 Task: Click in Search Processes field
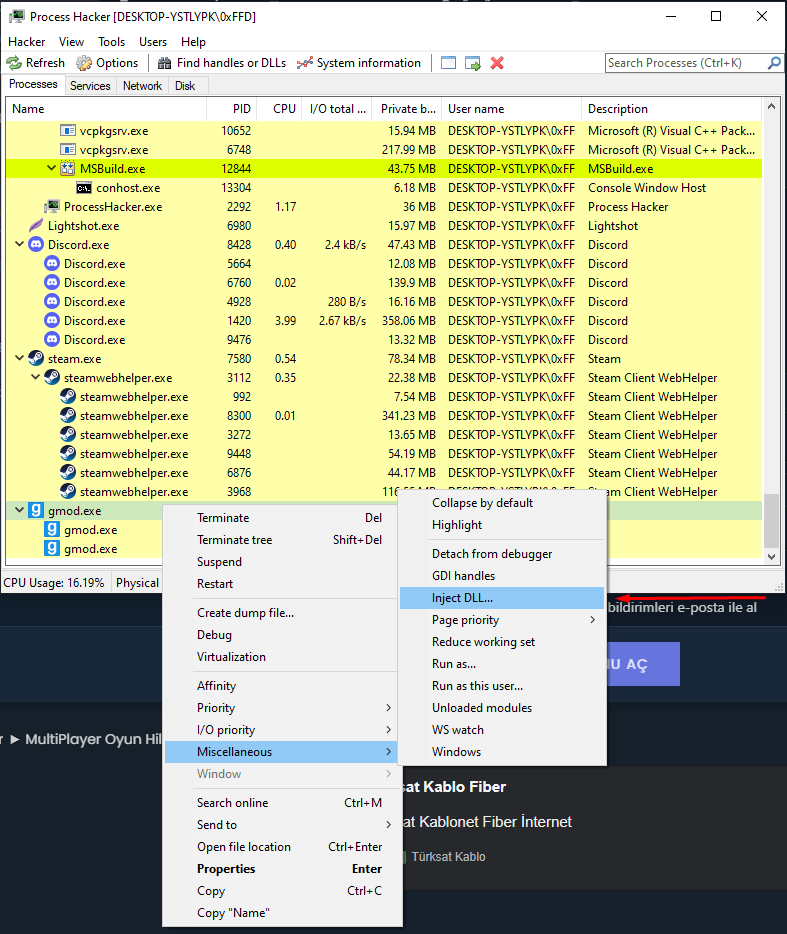coord(686,63)
